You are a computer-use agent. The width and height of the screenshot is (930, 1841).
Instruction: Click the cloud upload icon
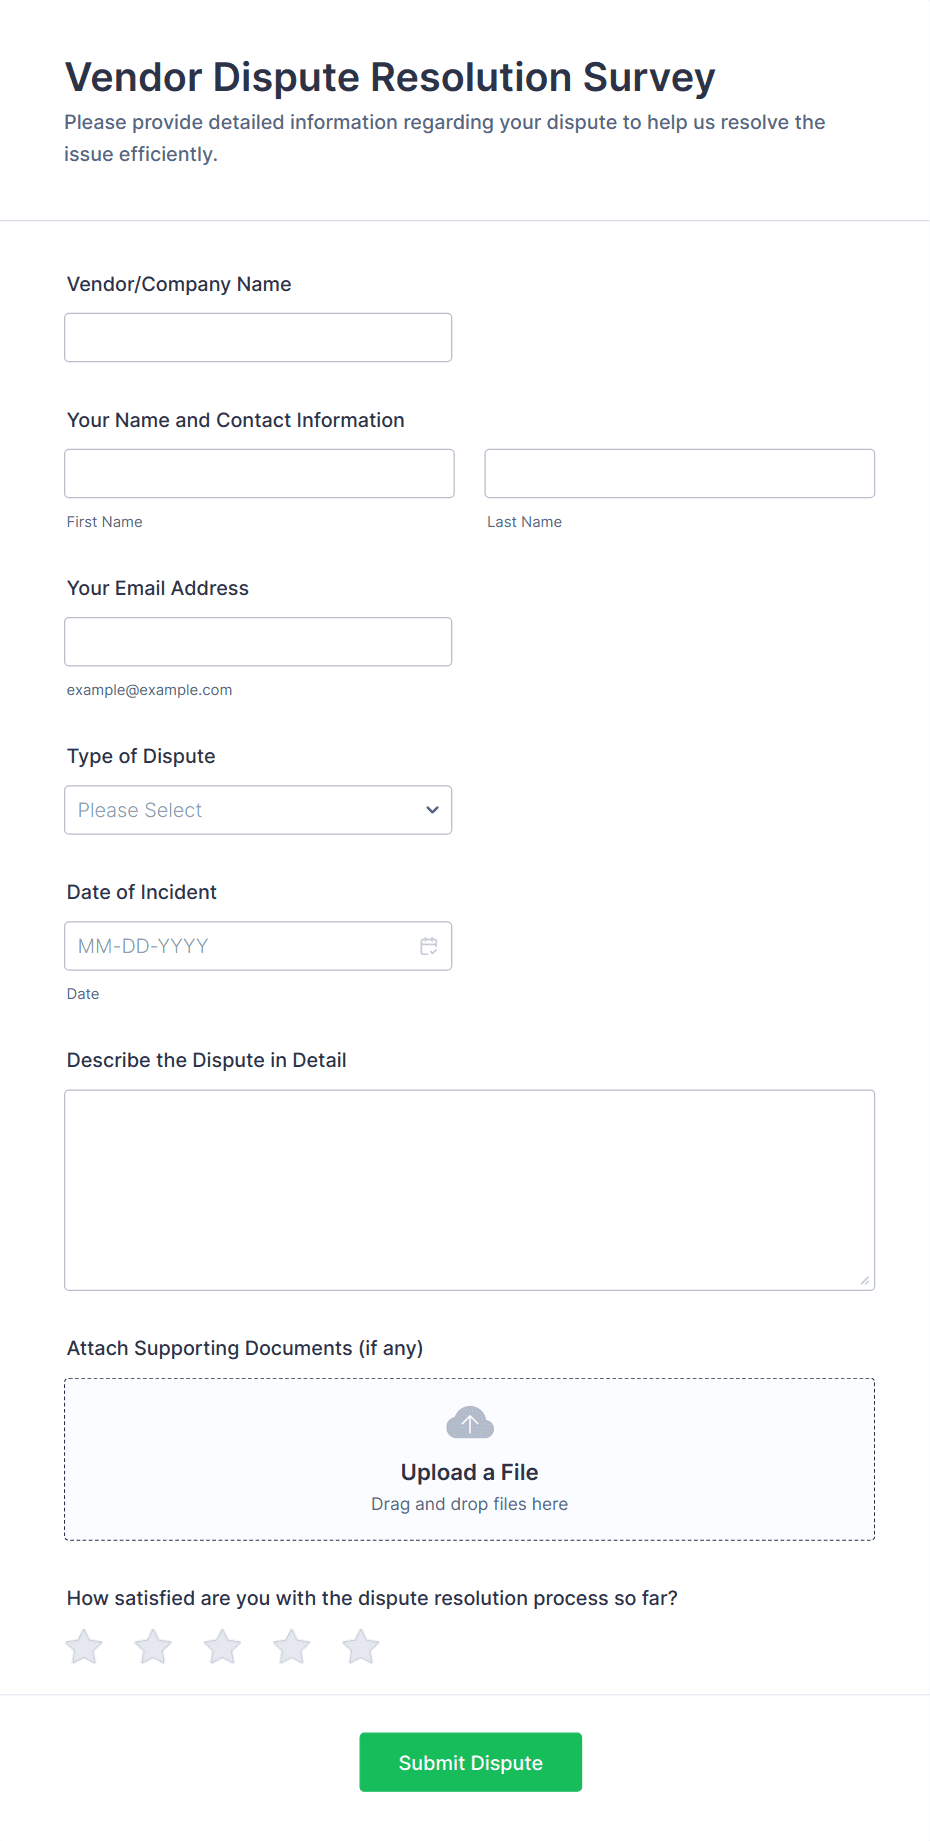tap(469, 1421)
